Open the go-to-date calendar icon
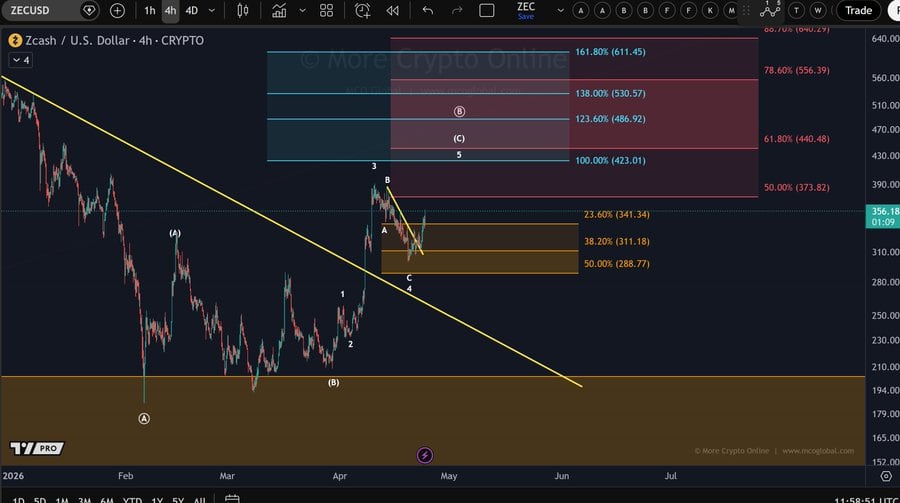Viewport: 900px width, 503px height. [x=232, y=498]
